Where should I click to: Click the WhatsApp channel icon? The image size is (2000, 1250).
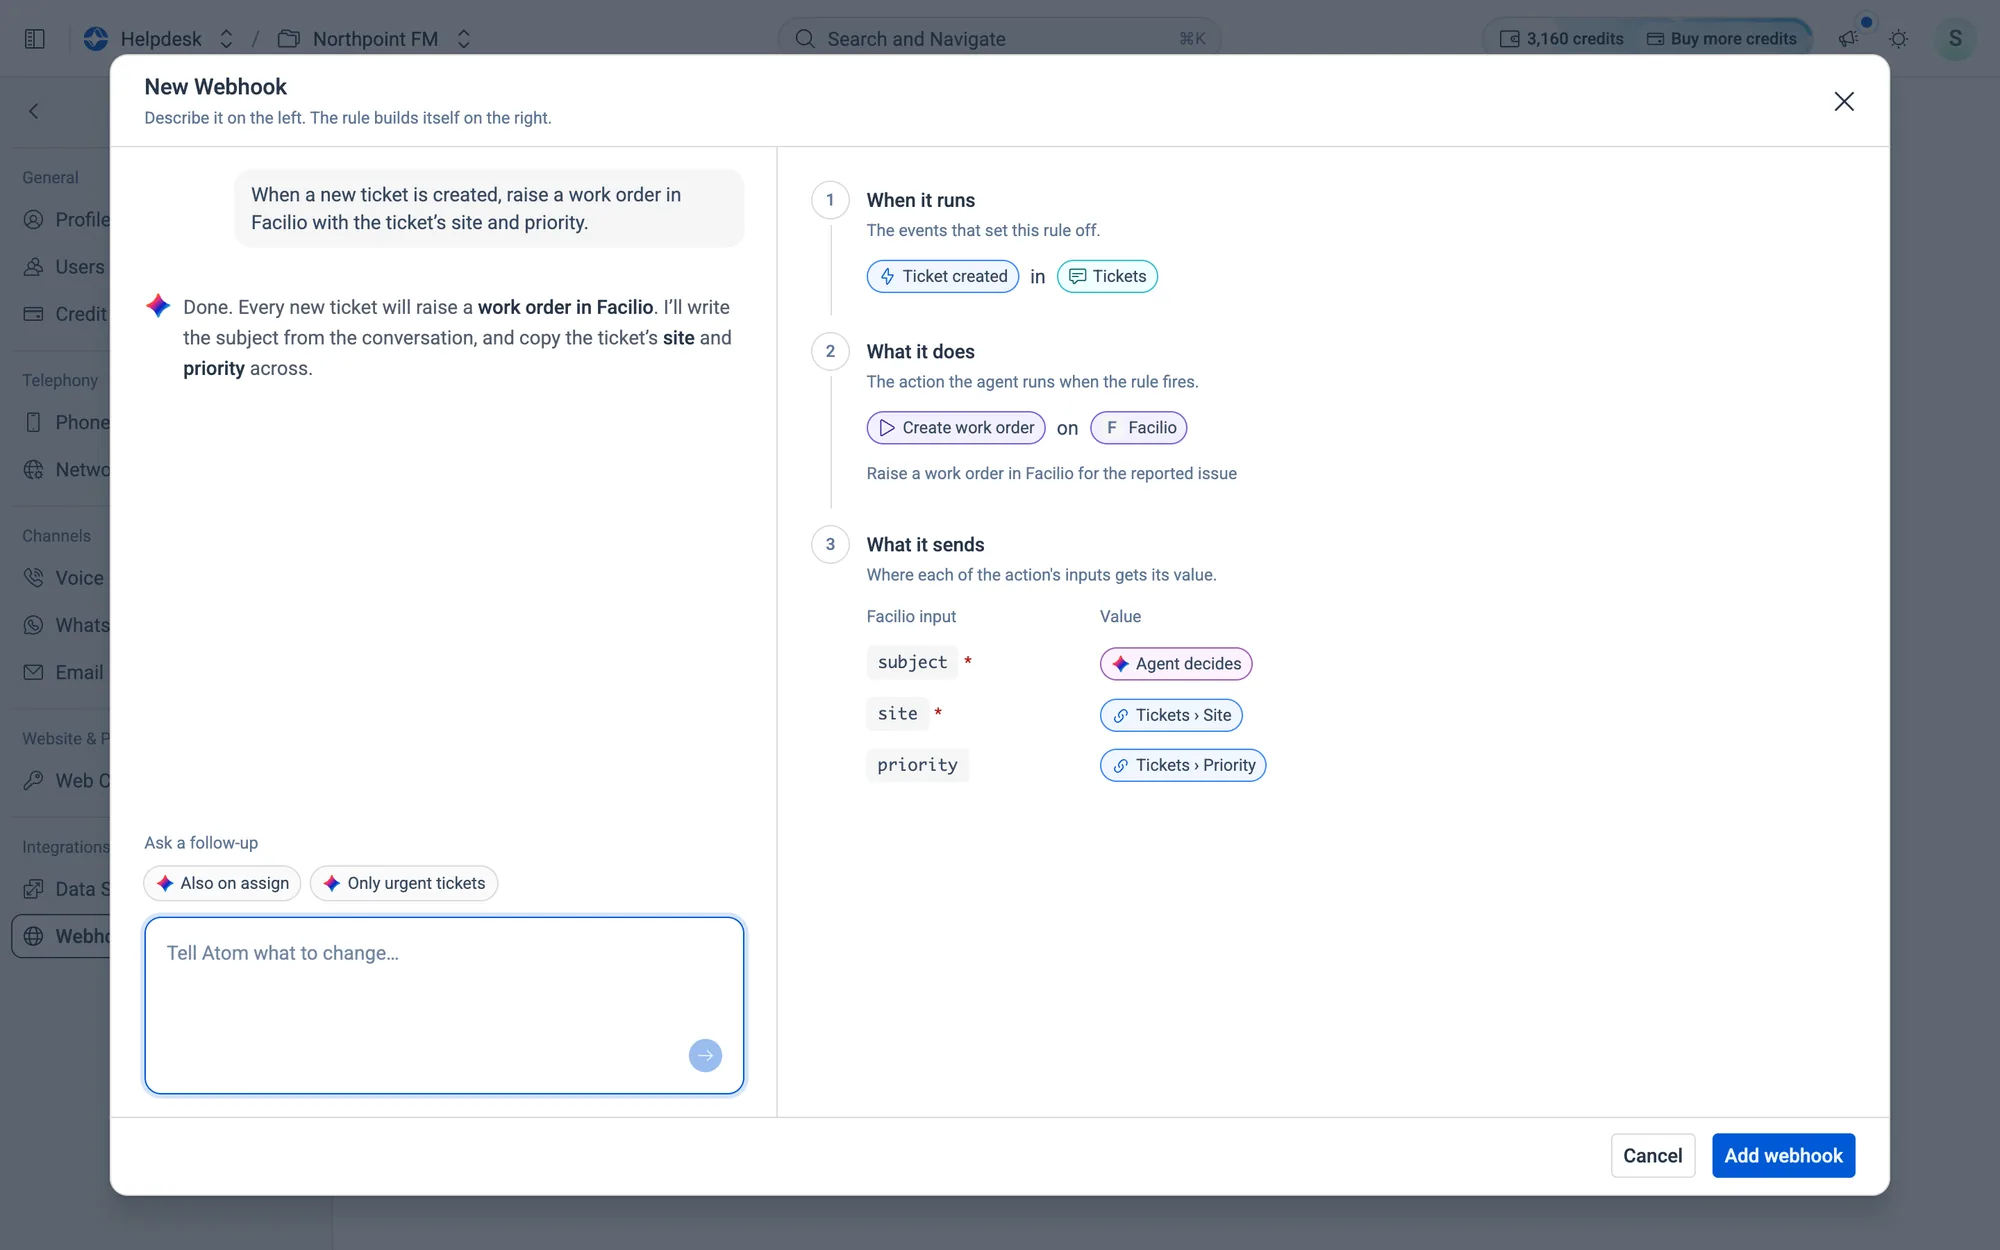[34, 625]
